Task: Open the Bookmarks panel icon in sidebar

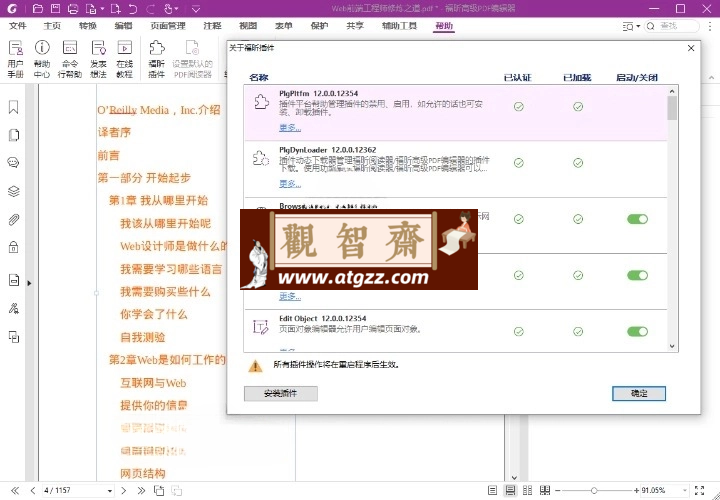Action: (14, 107)
